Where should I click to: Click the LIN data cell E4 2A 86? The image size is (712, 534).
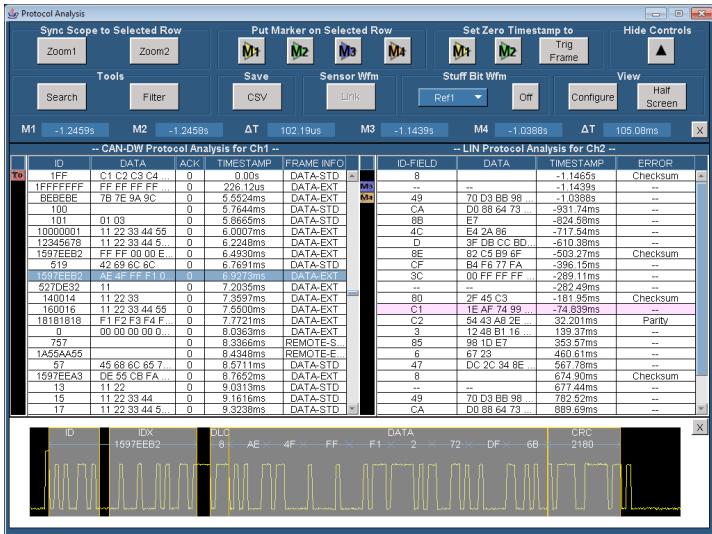point(496,232)
